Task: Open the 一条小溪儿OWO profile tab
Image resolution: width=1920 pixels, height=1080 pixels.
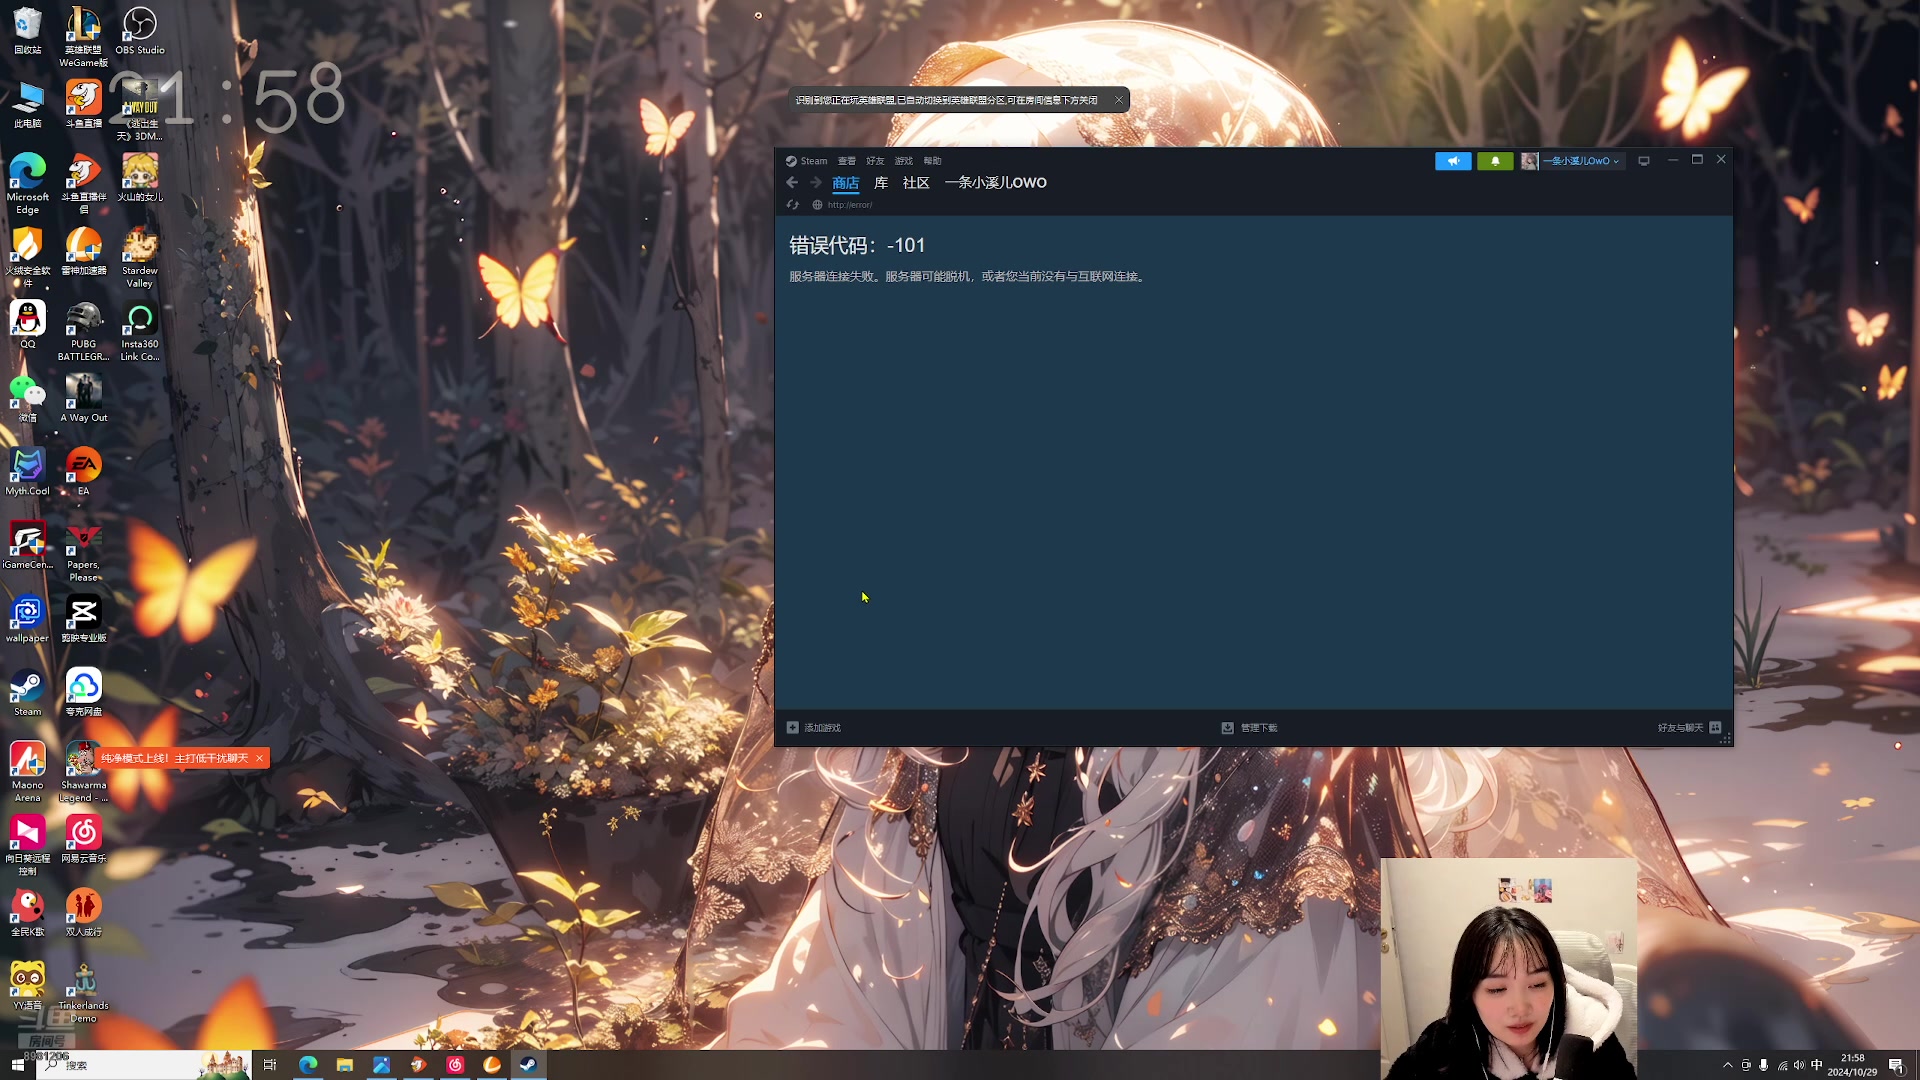Action: pos(995,183)
